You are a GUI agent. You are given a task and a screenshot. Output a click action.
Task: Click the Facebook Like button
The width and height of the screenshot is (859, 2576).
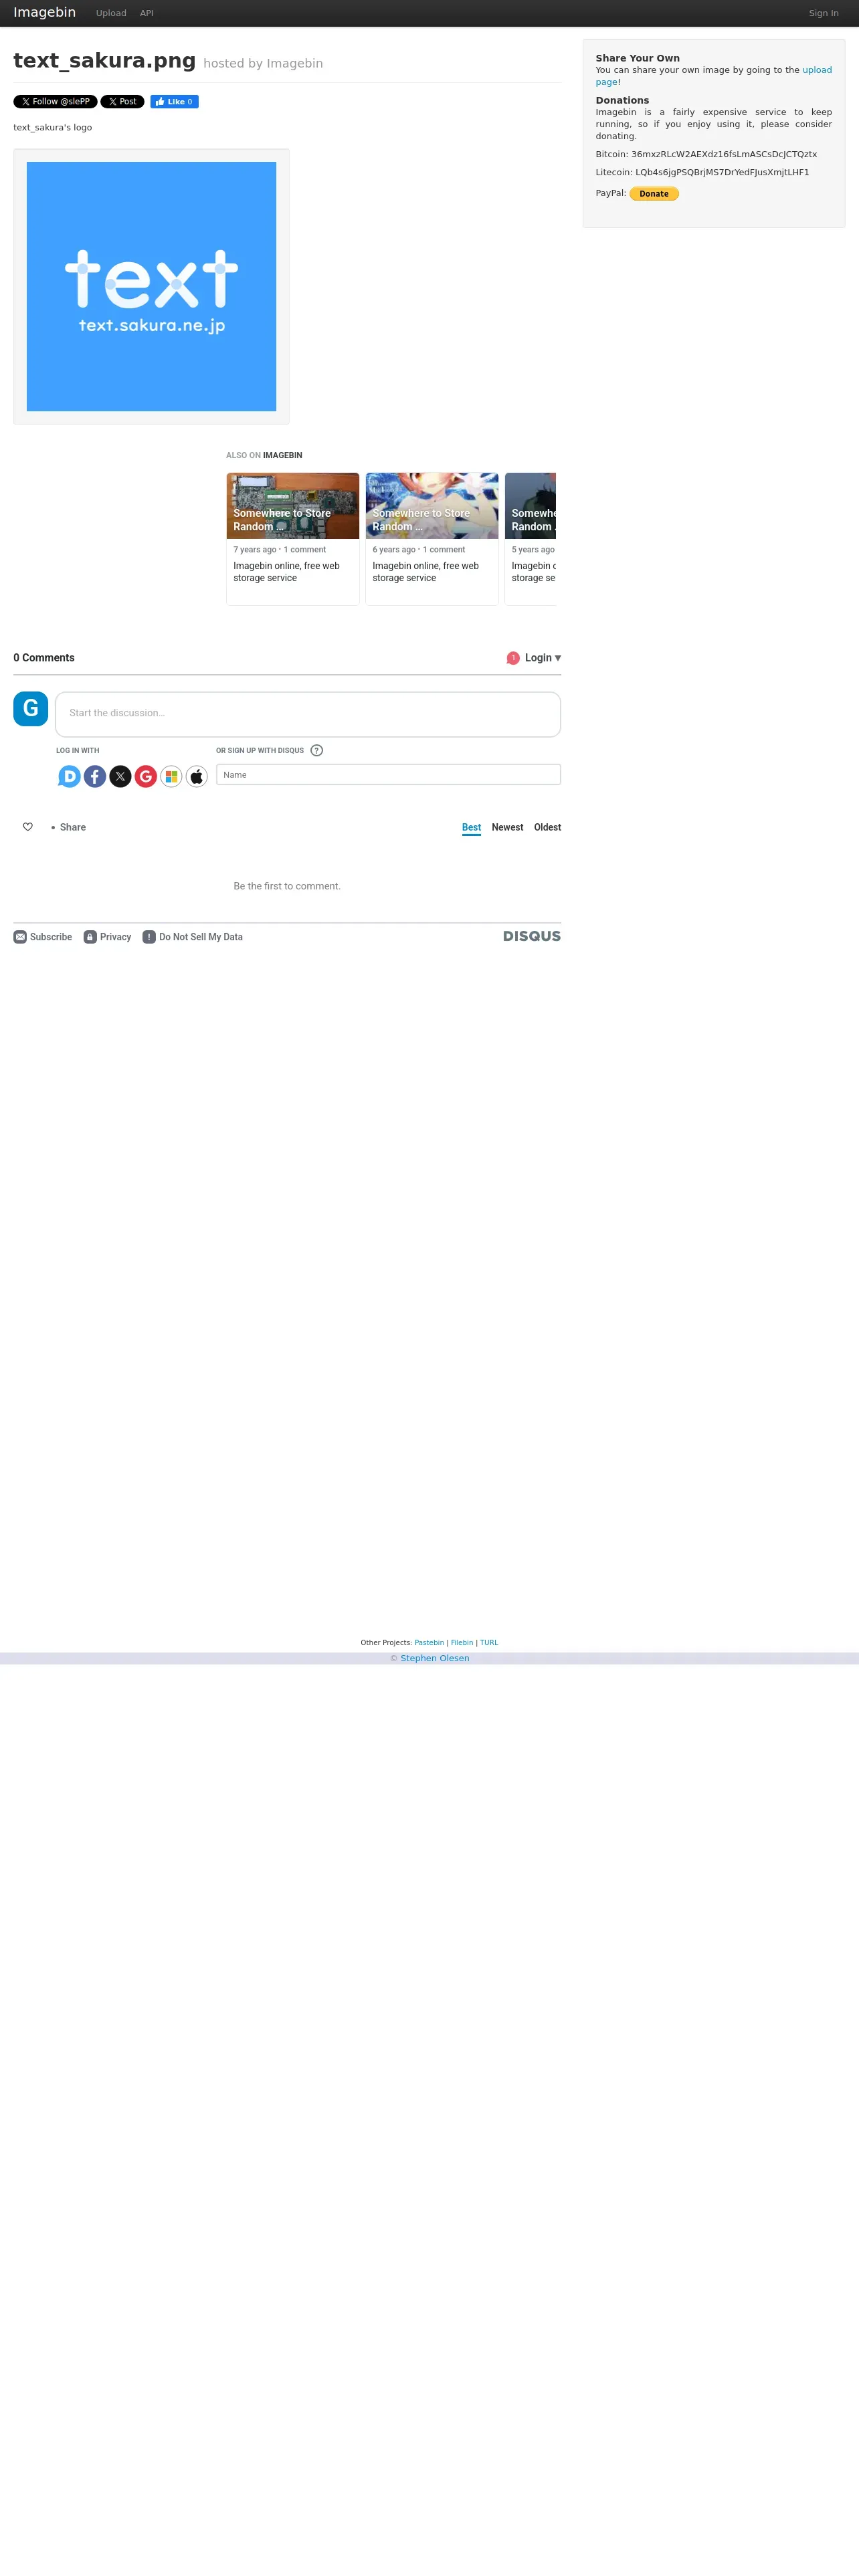coord(174,102)
